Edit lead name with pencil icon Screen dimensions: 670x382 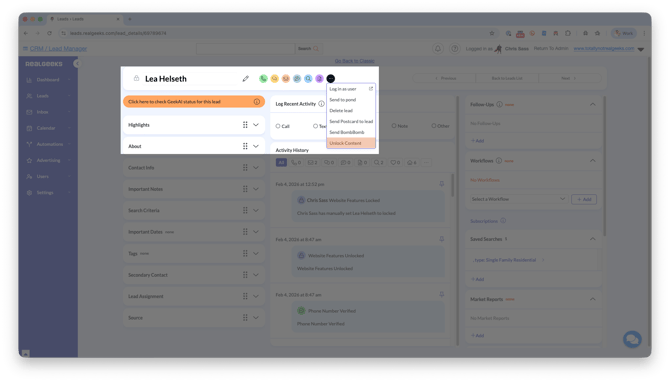click(x=246, y=79)
